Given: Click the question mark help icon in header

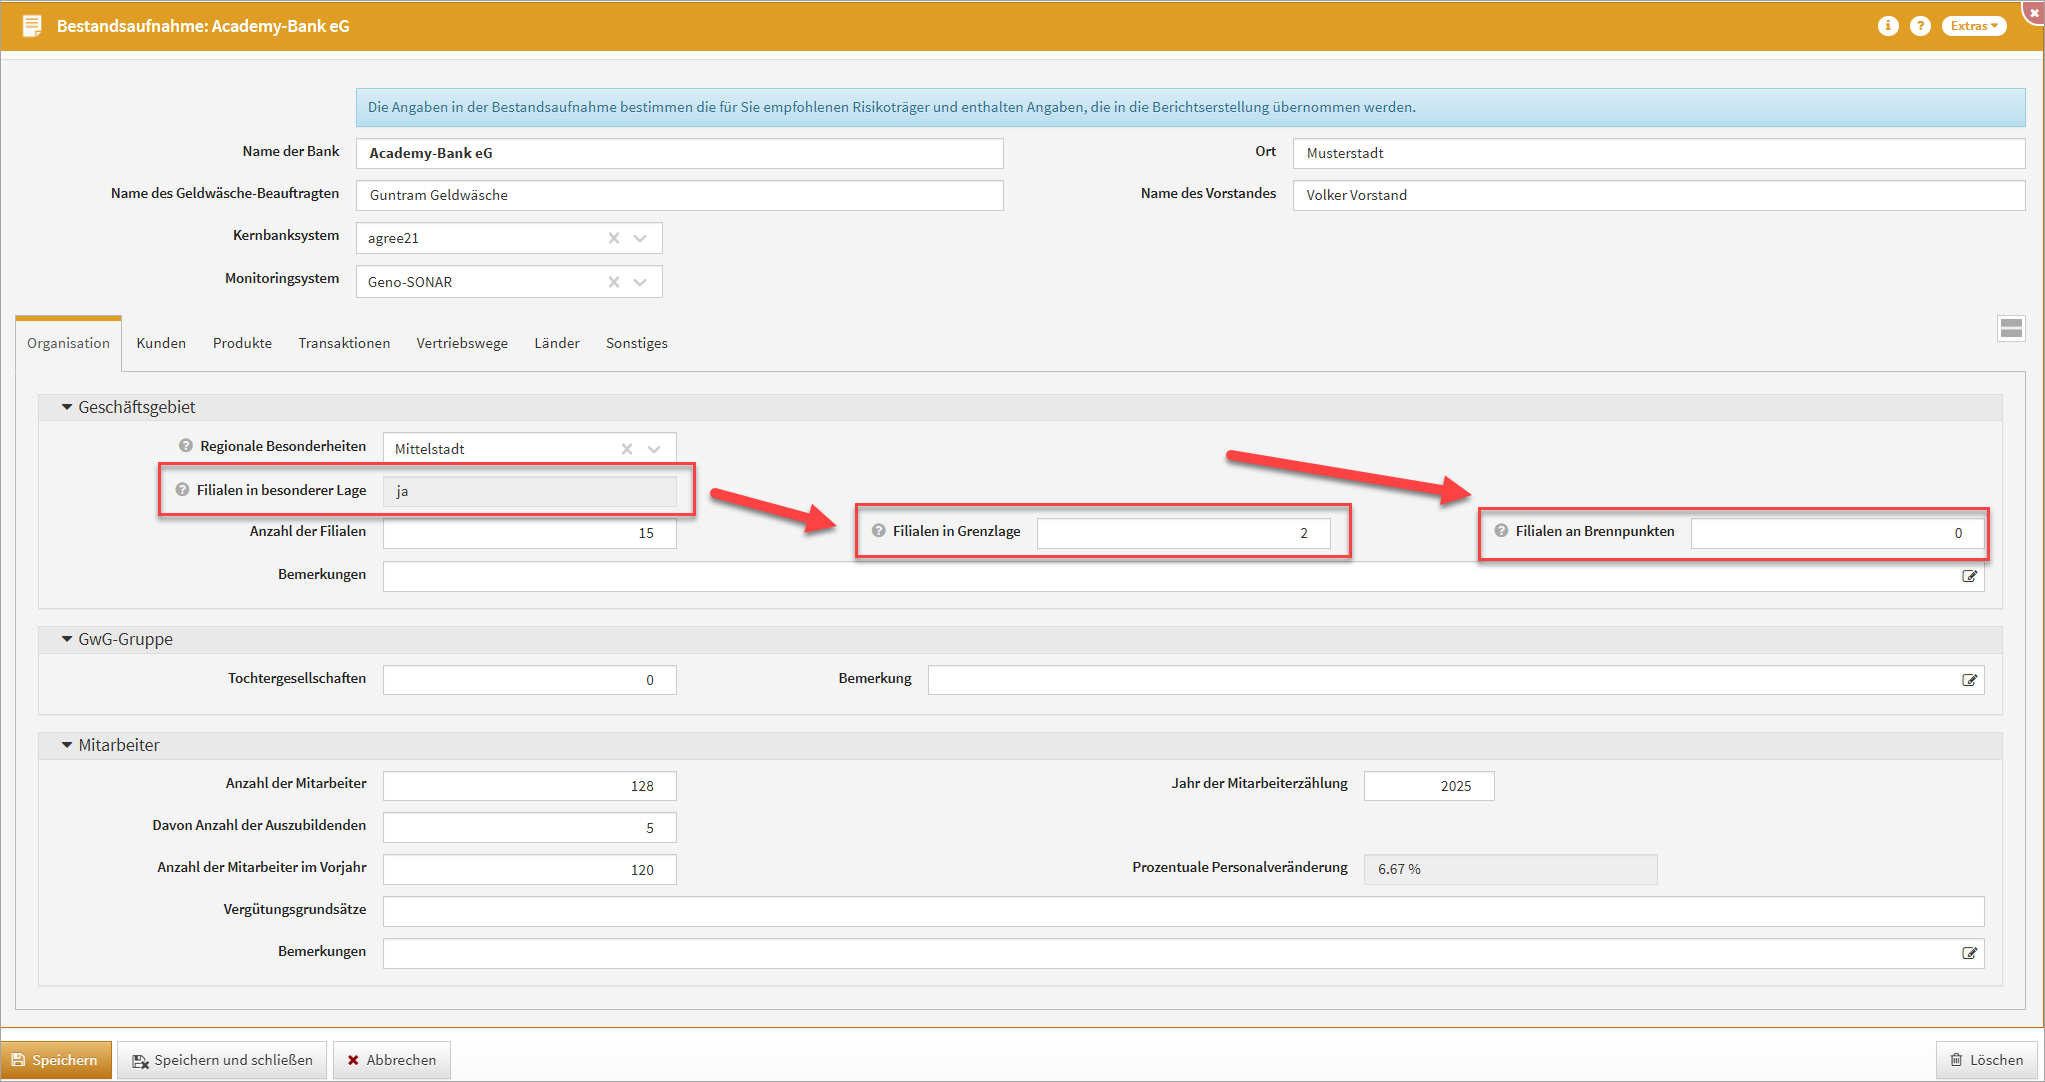Looking at the screenshot, I should click(1919, 26).
